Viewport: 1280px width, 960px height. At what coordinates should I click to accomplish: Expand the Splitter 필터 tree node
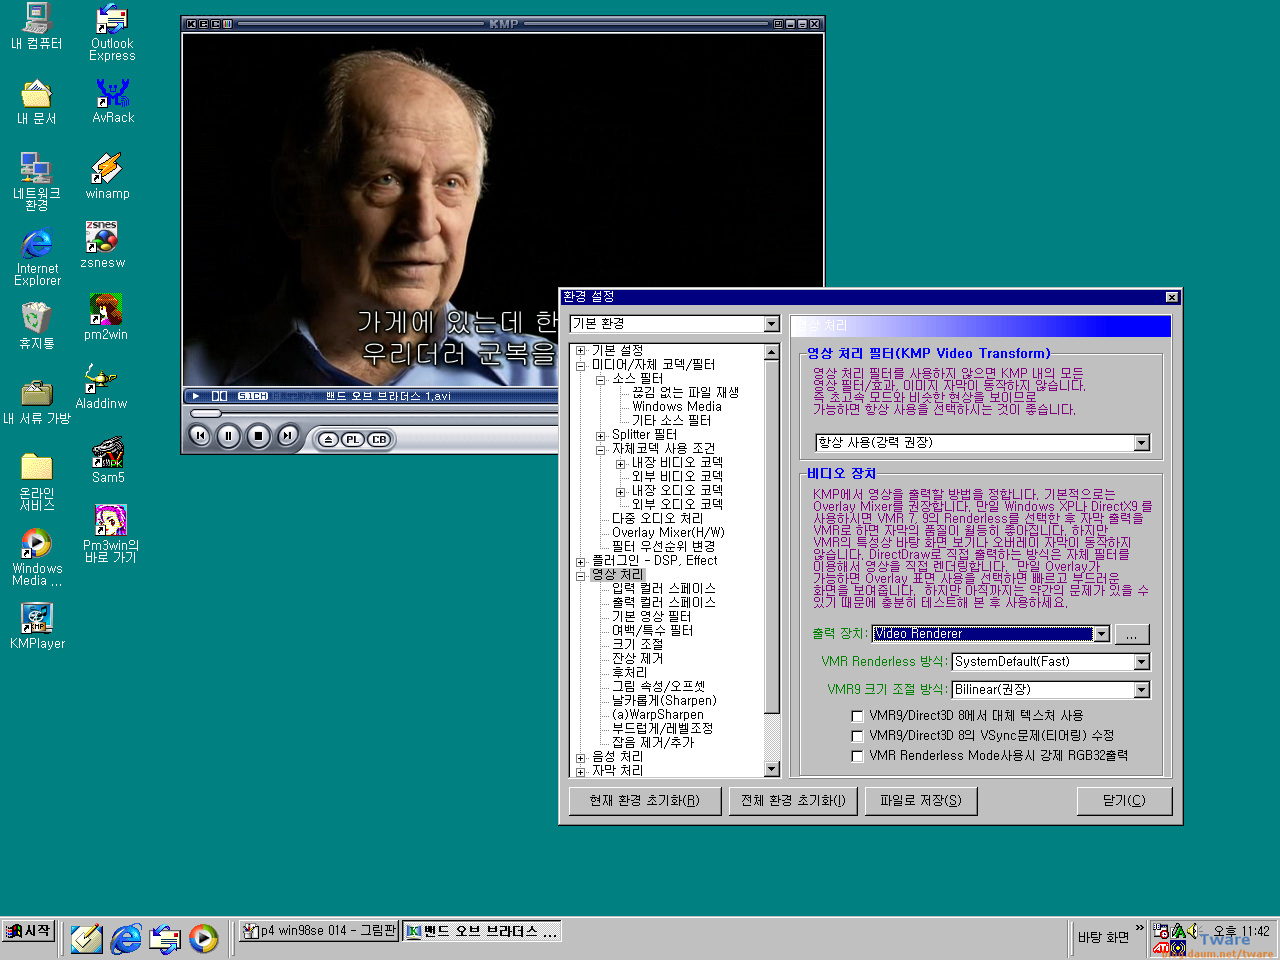[600, 435]
